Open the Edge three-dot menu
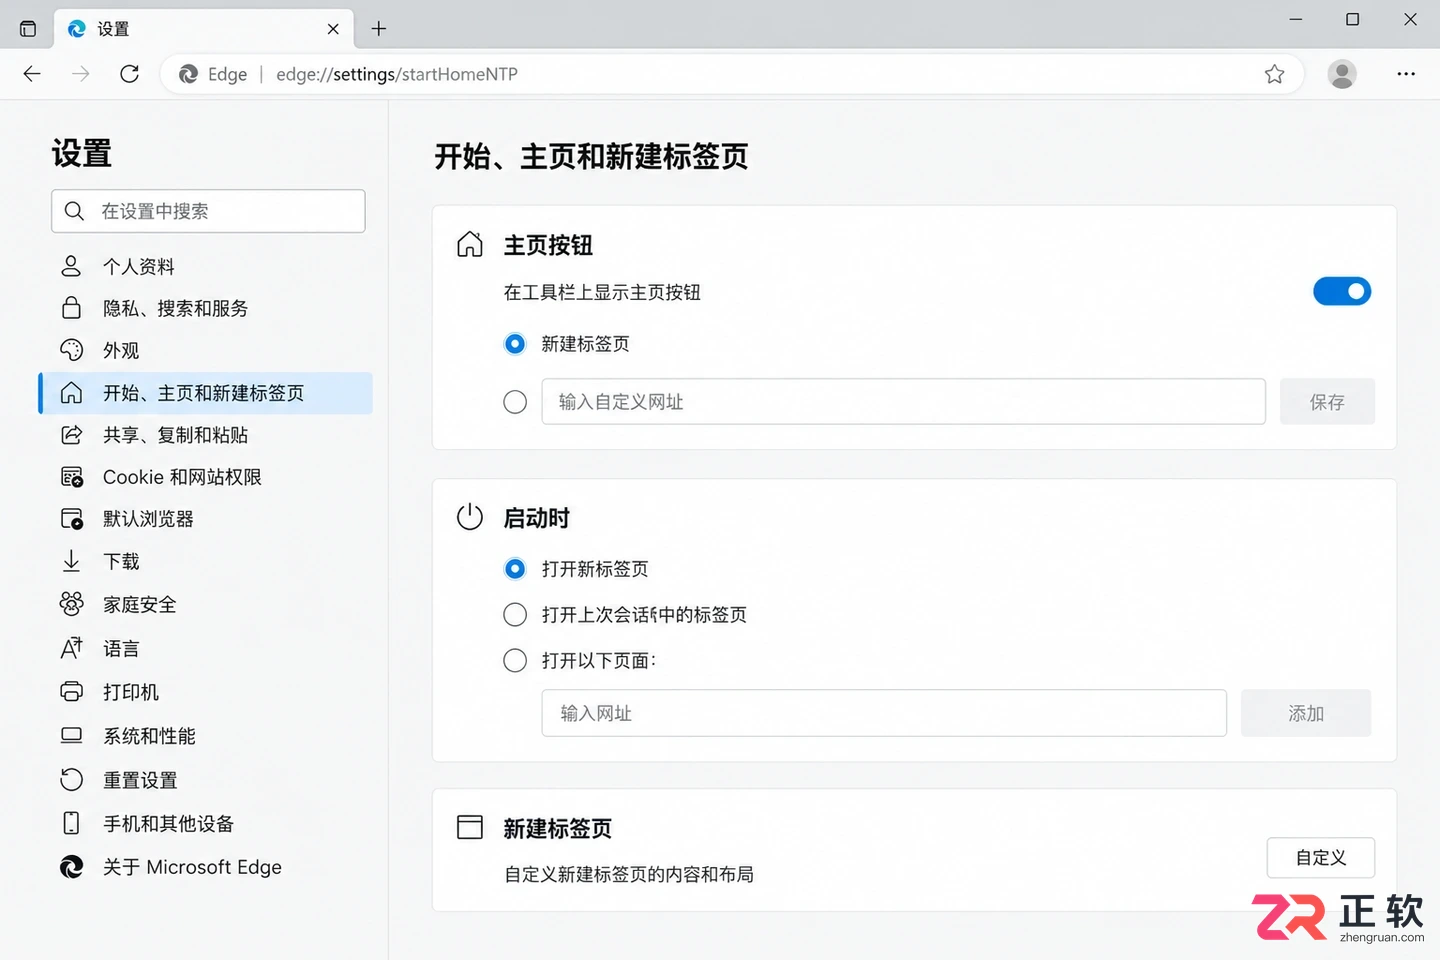The width and height of the screenshot is (1440, 960). 1406,74
